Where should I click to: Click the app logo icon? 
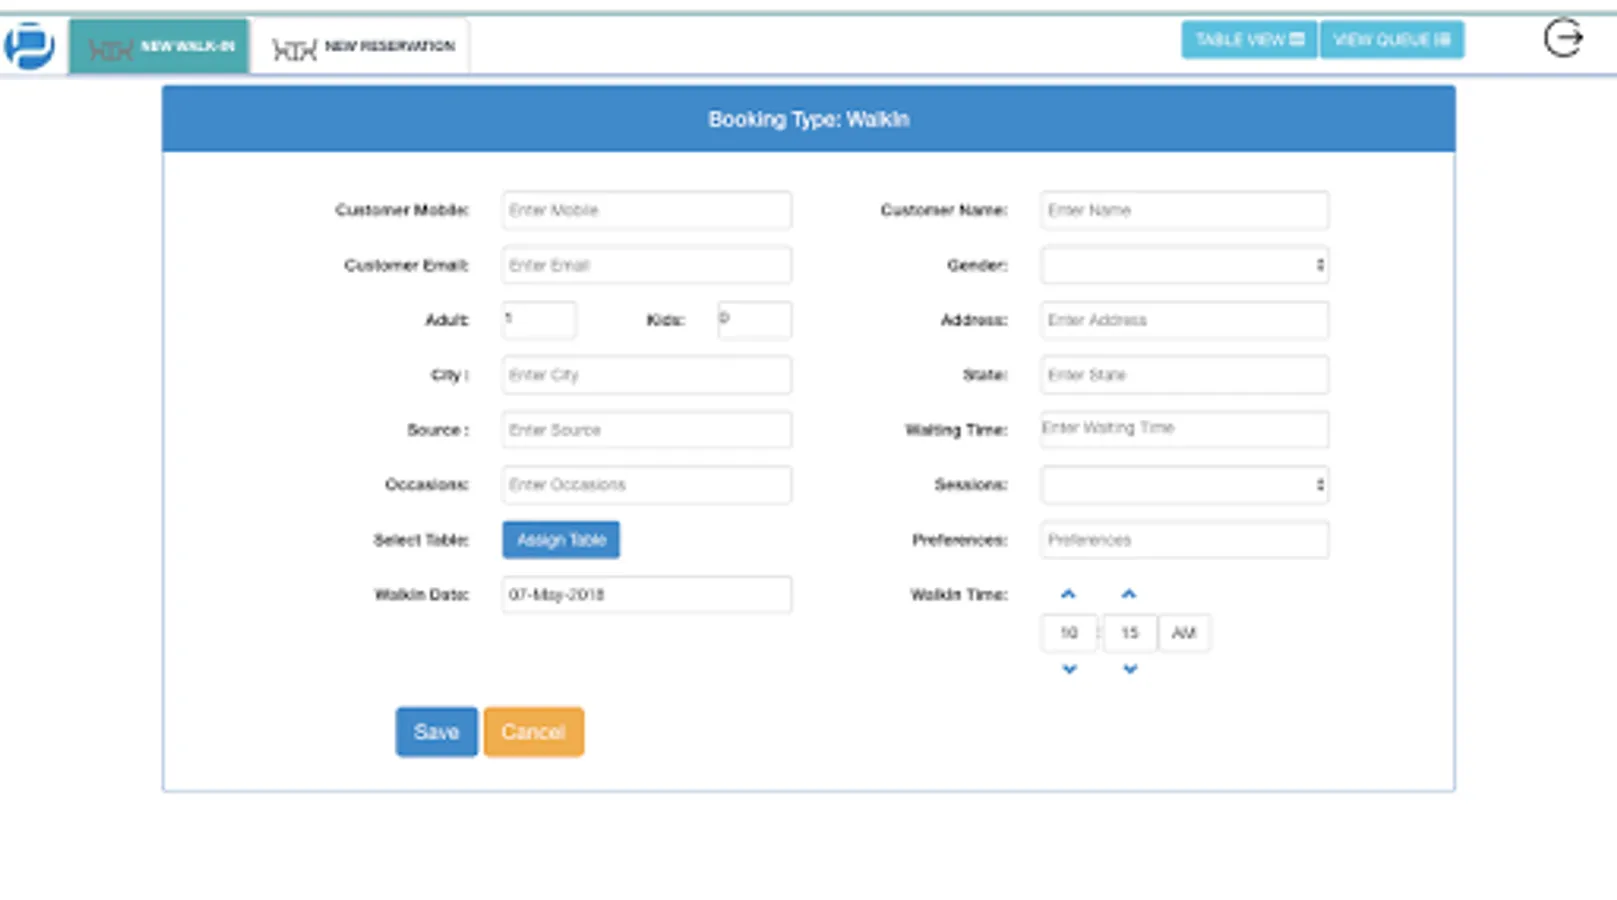(x=29, y=45)
